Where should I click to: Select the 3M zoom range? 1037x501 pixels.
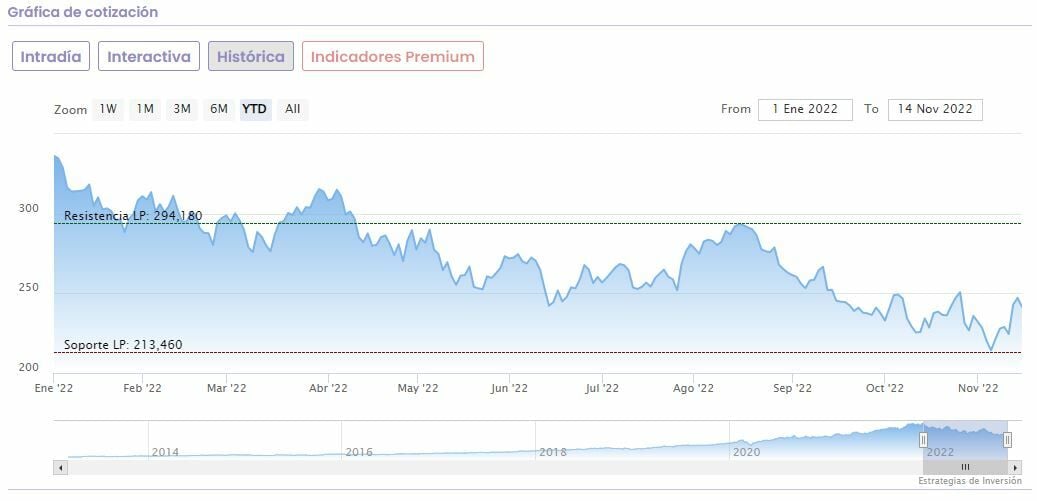tap(182, 109)
